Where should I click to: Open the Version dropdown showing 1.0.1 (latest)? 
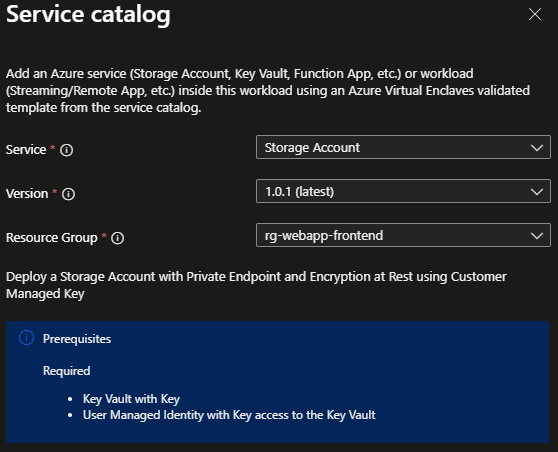[403, 191]
